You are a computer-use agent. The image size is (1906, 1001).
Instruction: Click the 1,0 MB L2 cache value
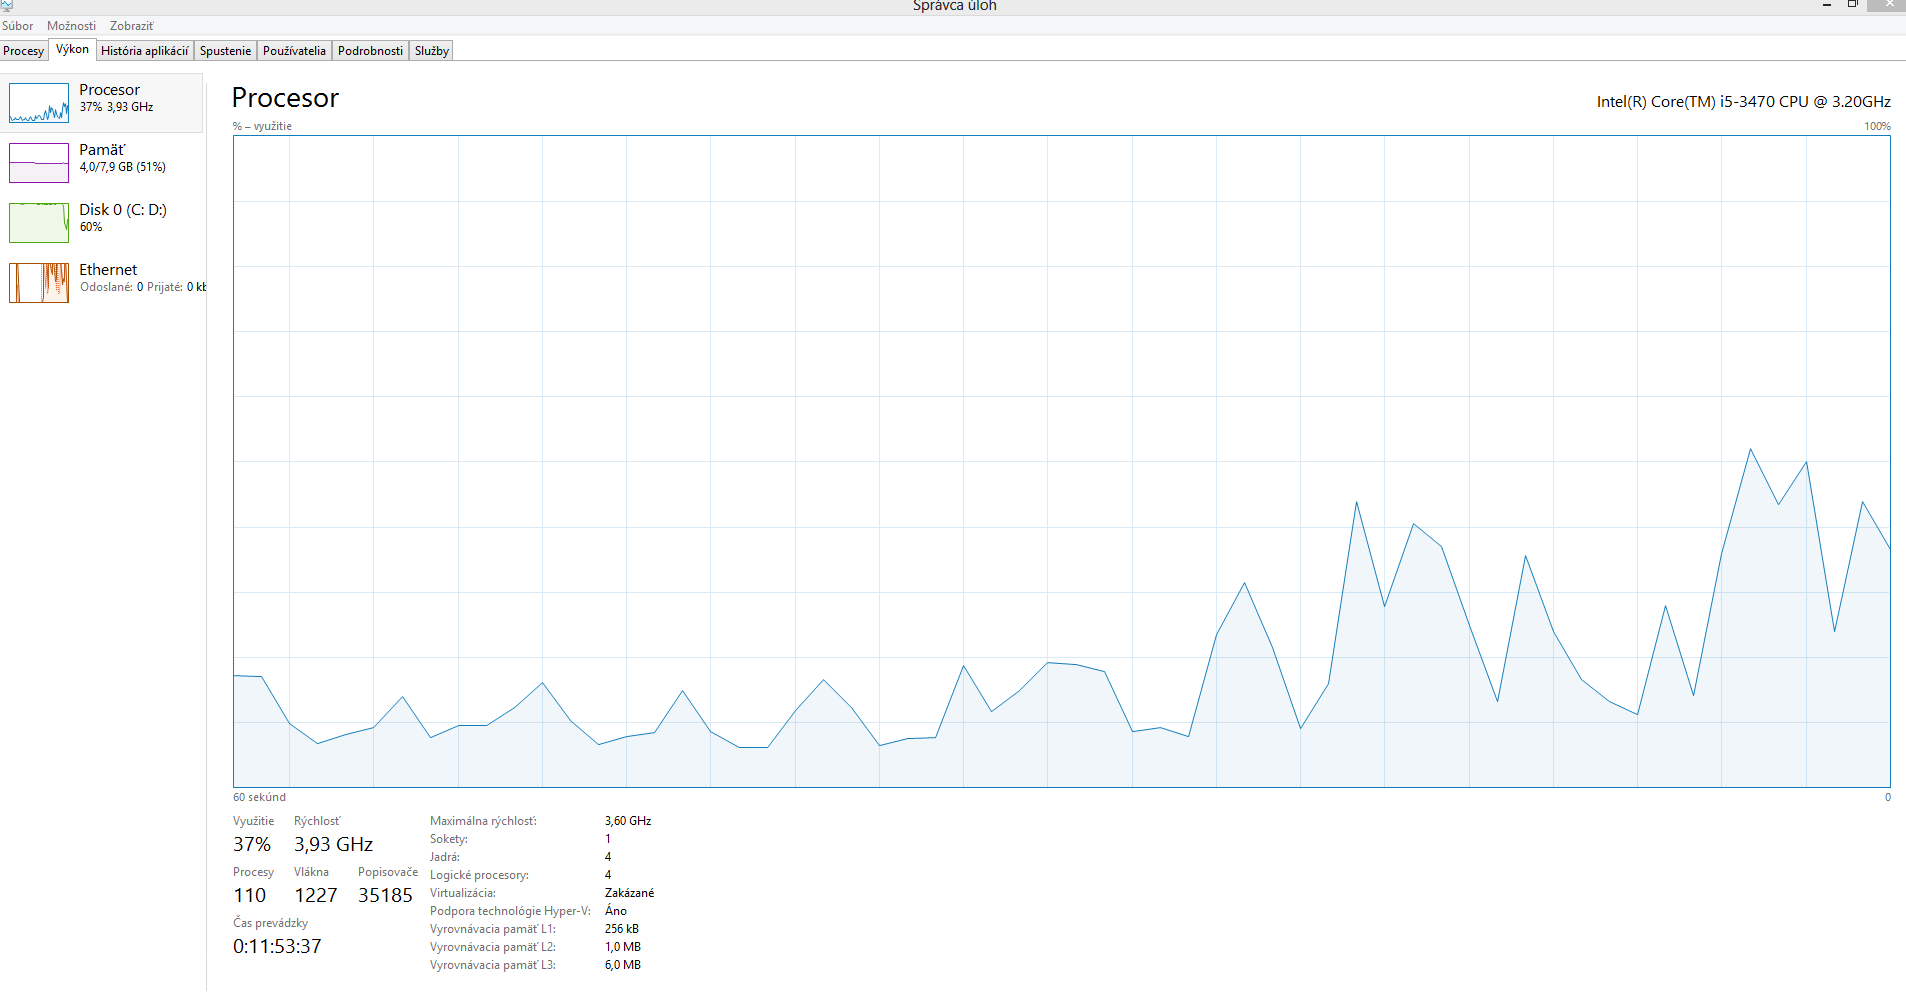(623, 947)
